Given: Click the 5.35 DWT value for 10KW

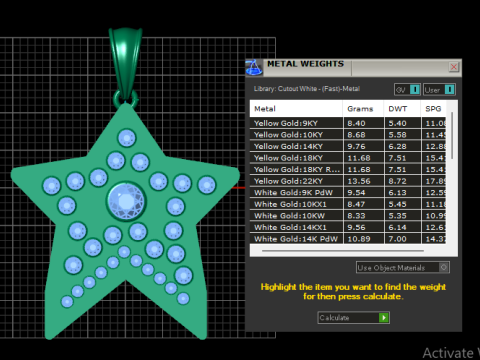Looking at the screenshot, I should click(x=397, y=216).
